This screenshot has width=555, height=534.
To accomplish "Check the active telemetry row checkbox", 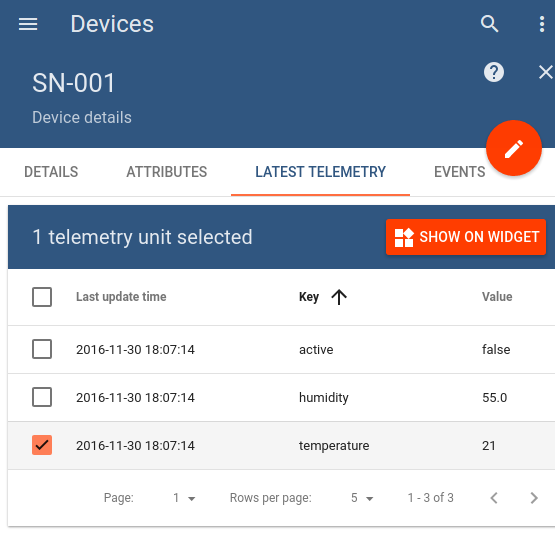I will pos(42,349).
